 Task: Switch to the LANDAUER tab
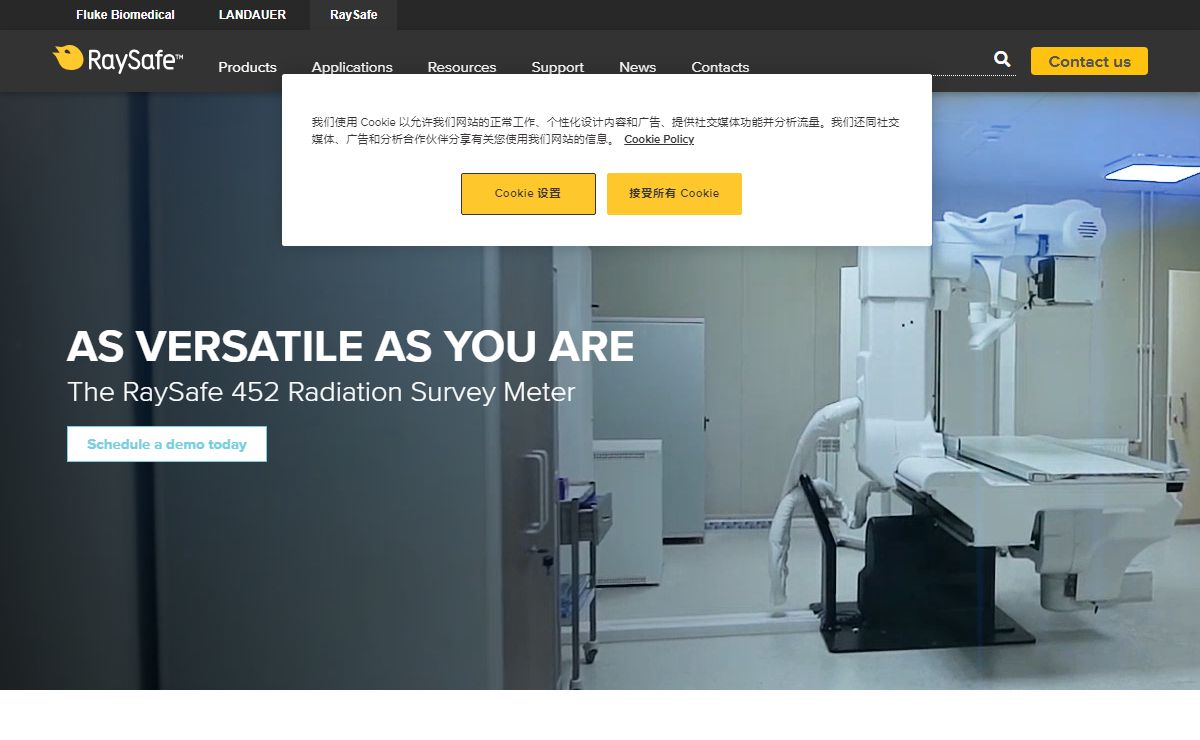[x=252, y=15]
